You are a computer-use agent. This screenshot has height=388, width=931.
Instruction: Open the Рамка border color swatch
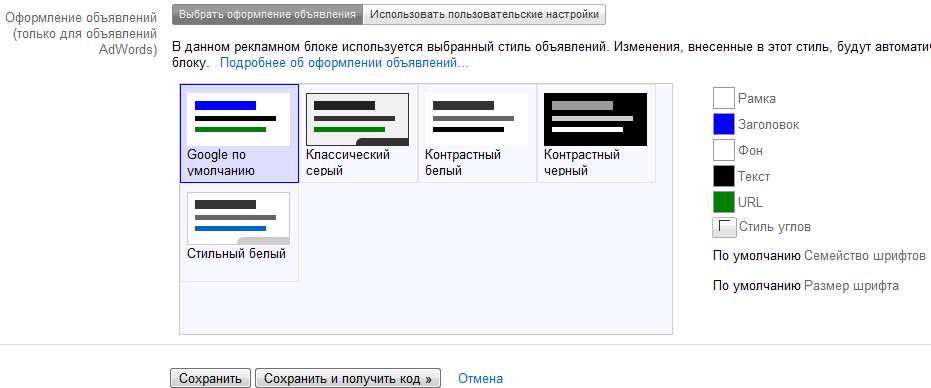724,98
